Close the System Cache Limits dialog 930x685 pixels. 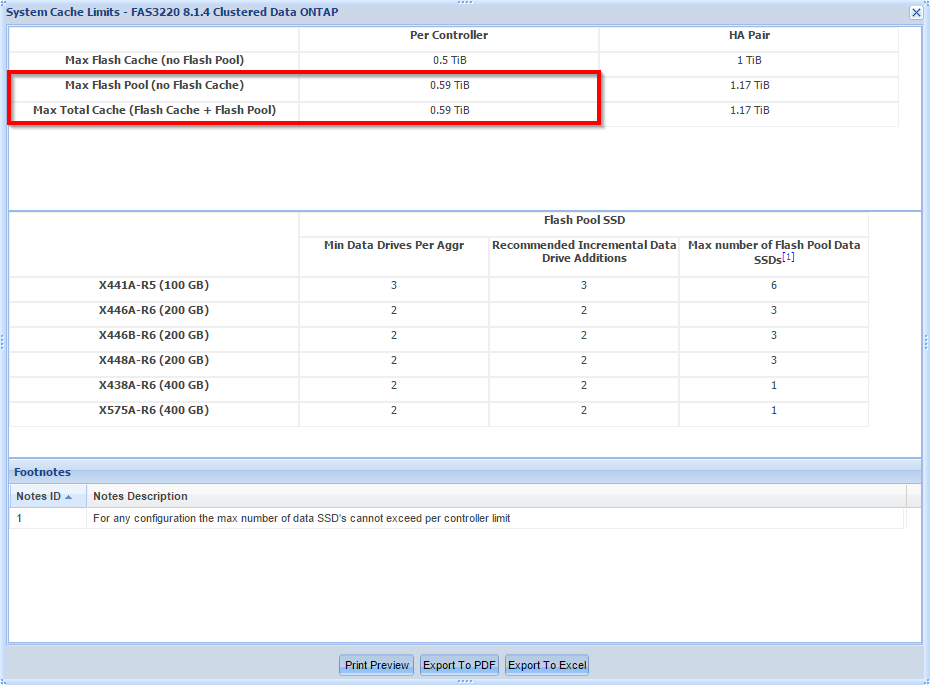[915, 13]
